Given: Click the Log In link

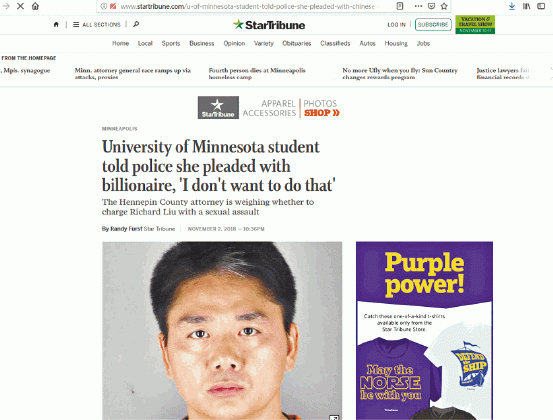Looking at the screenshot, I should (x=396, y=25).
